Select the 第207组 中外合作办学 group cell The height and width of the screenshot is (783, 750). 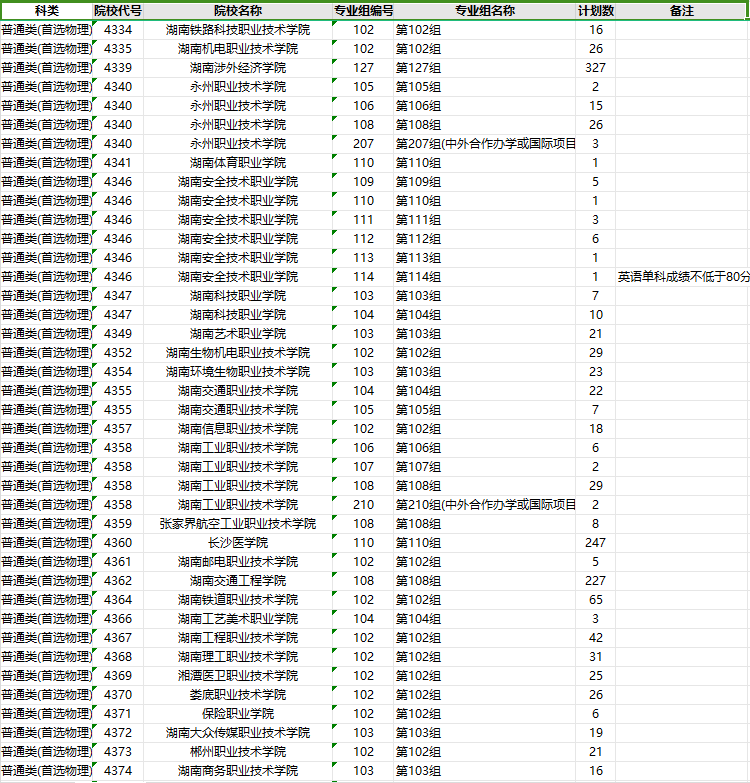[485, 144]
